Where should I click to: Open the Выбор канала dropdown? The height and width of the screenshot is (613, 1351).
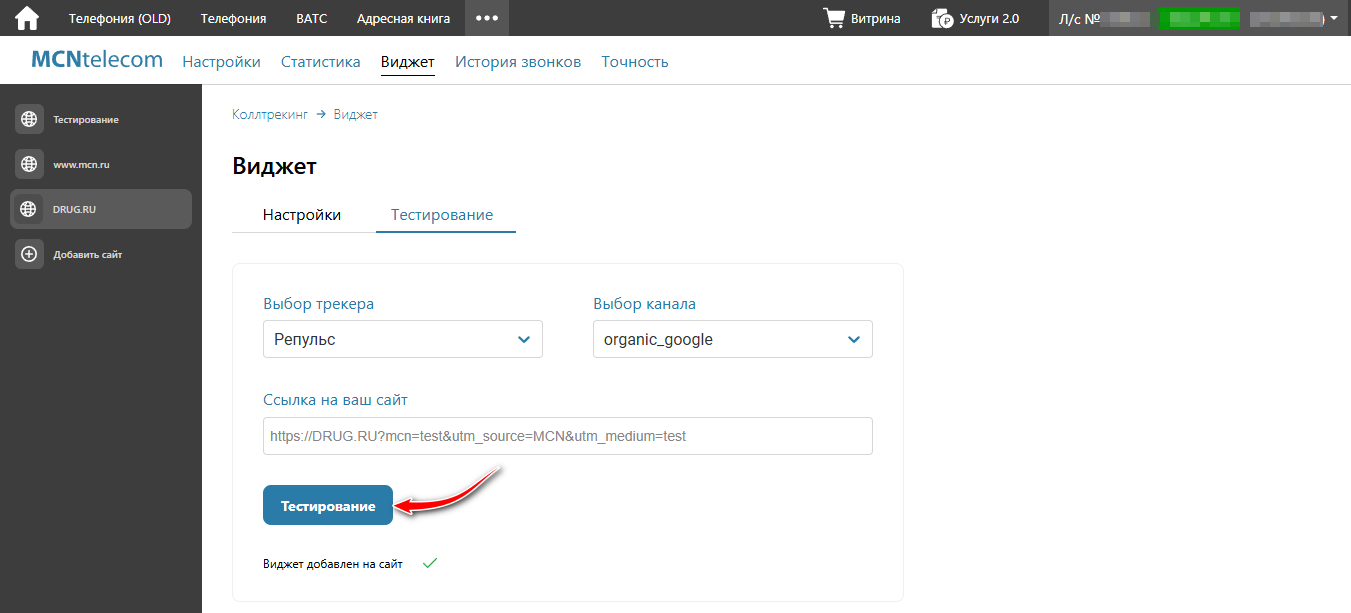click(733, 339)
